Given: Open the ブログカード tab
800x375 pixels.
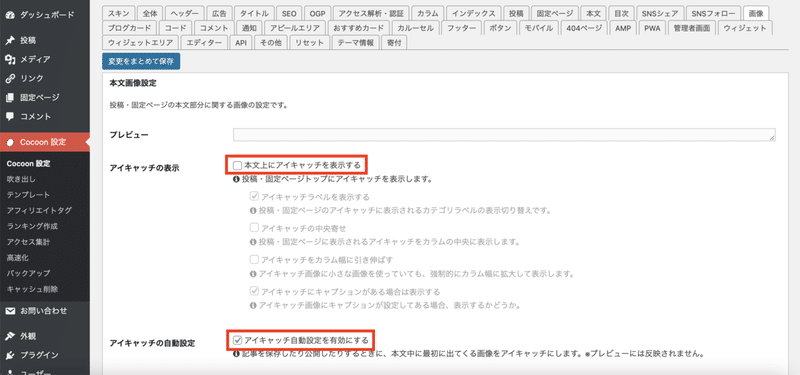Looking at the screenshot, I should click(x=130, y=28).
